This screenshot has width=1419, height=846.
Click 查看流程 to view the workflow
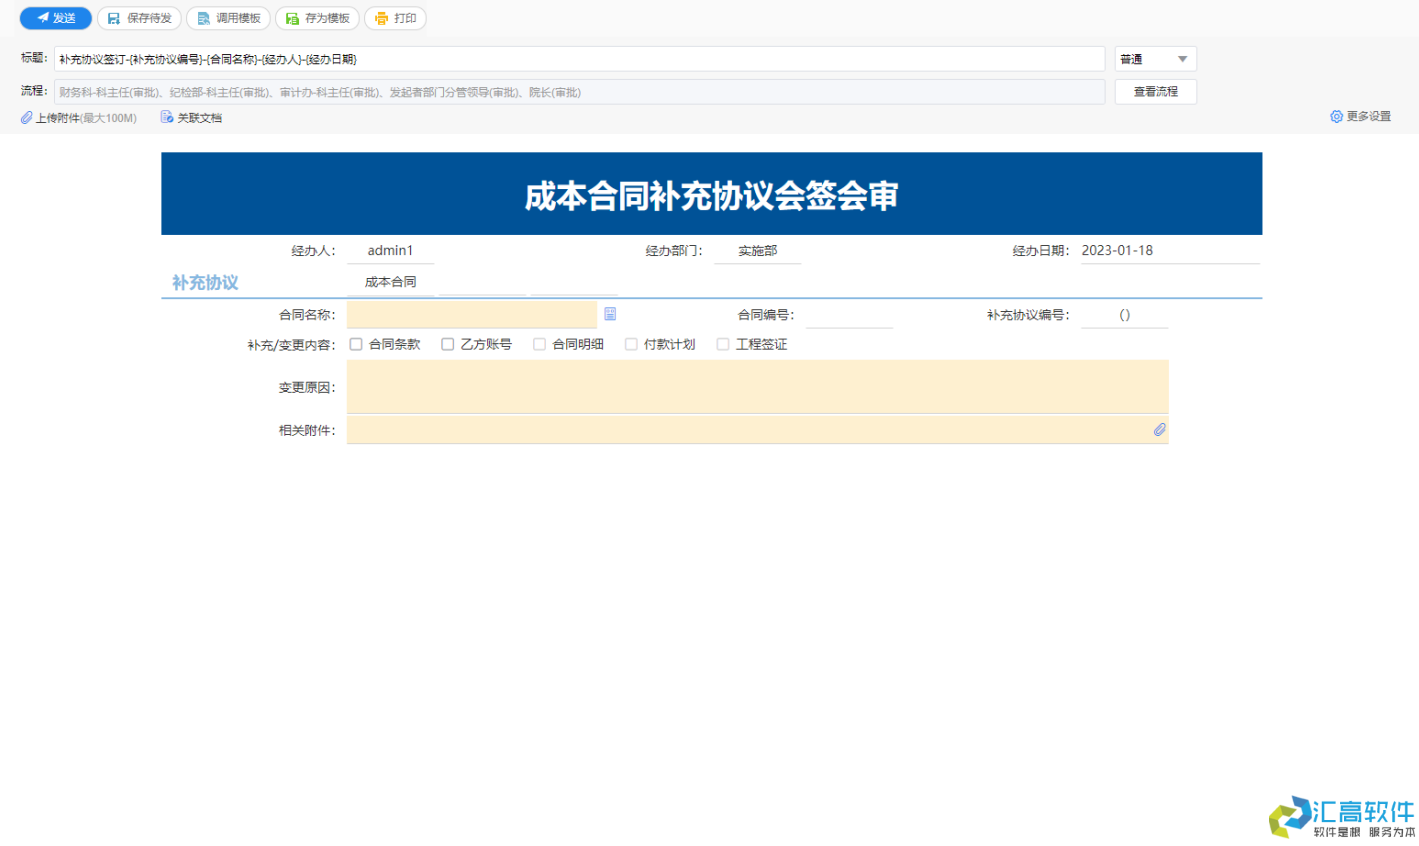coord(1155,91)
